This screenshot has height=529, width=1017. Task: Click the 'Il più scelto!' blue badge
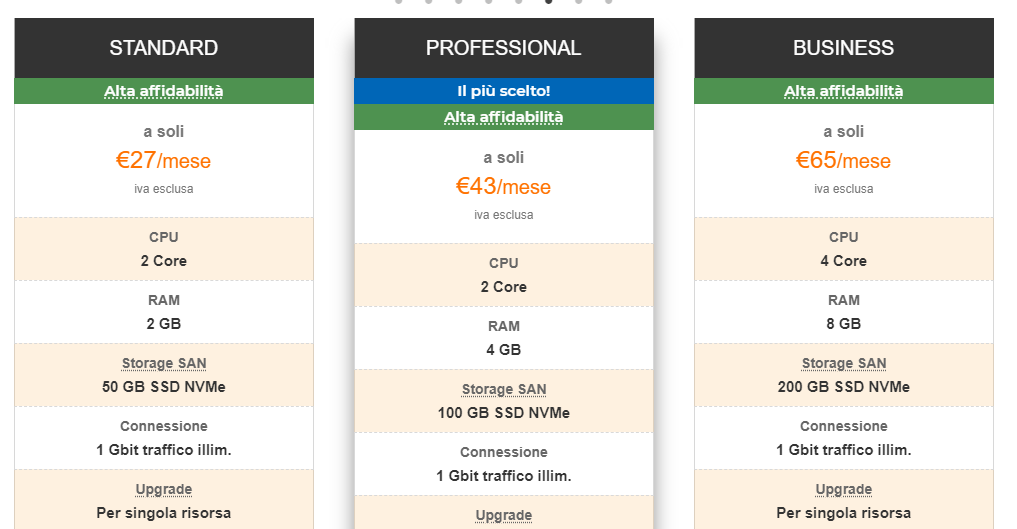[x=504, y=91]
